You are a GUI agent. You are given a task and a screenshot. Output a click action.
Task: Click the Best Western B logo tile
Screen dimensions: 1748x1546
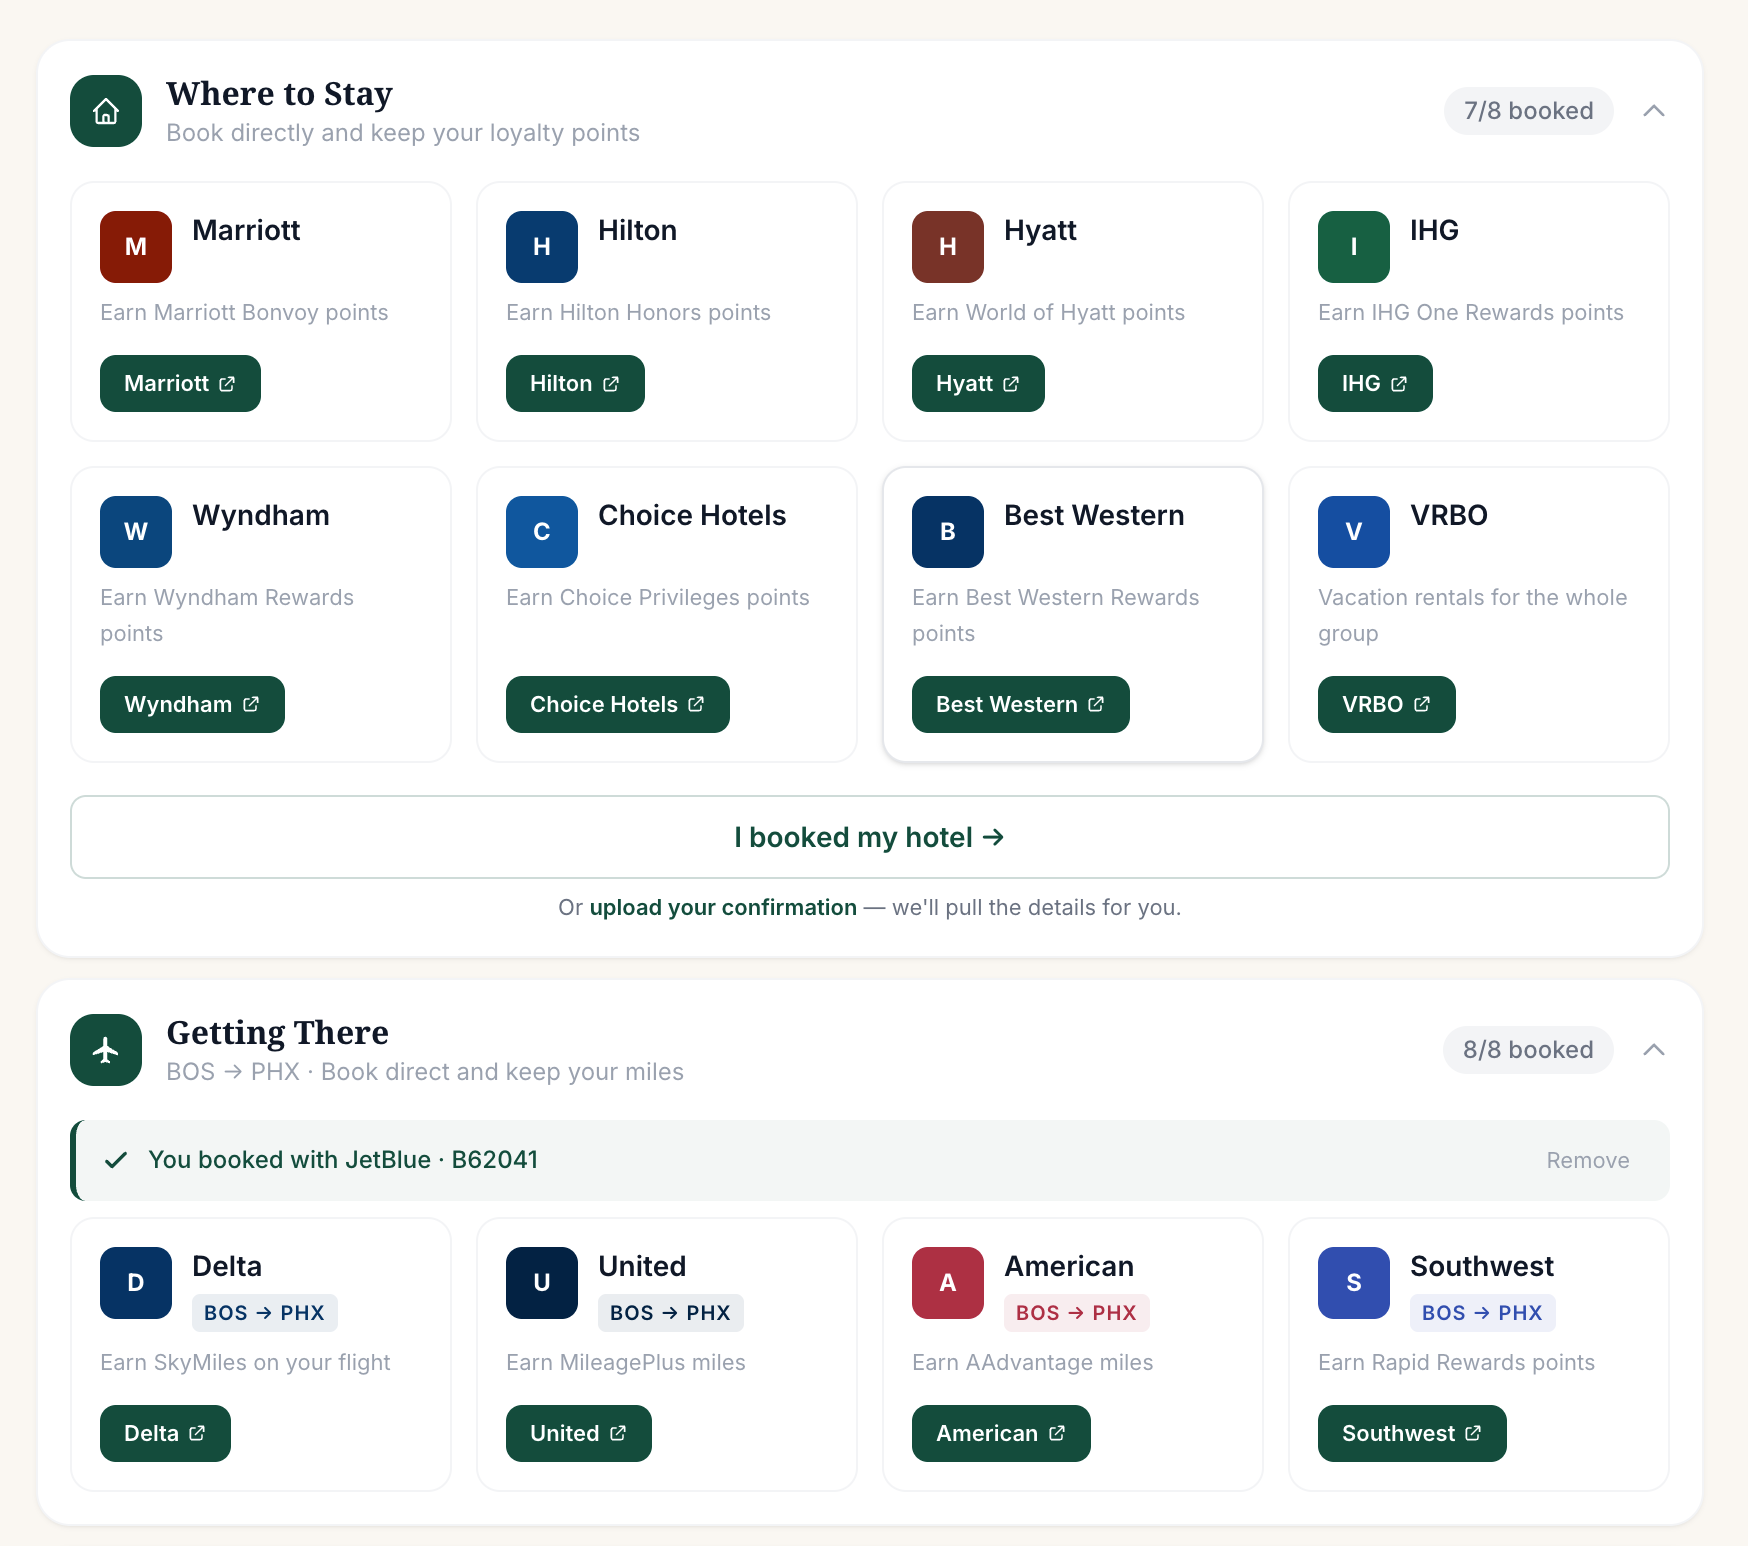click(x=948, y=532)
